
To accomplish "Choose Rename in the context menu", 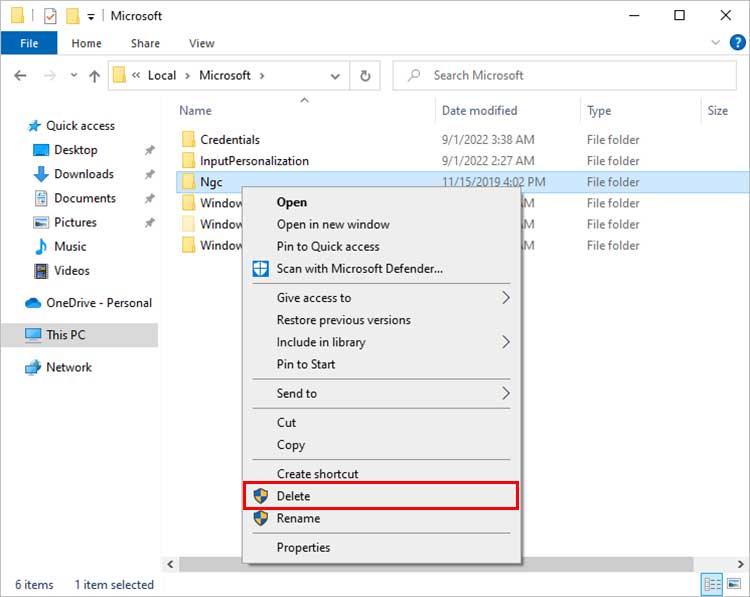I will point(298,518).
